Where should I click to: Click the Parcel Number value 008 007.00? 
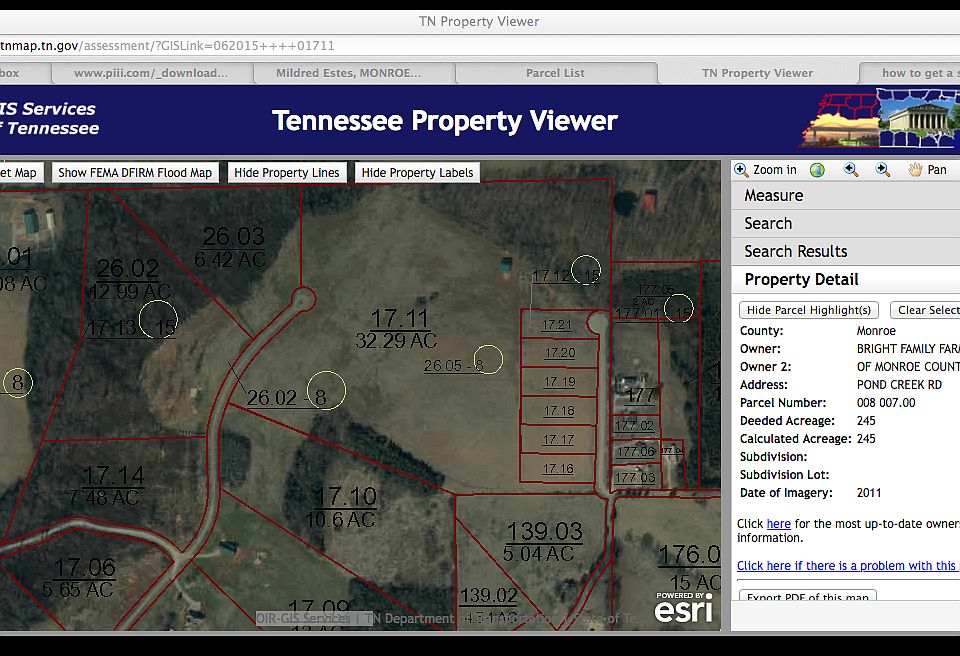pyautogui.click(x=886, y=402)
